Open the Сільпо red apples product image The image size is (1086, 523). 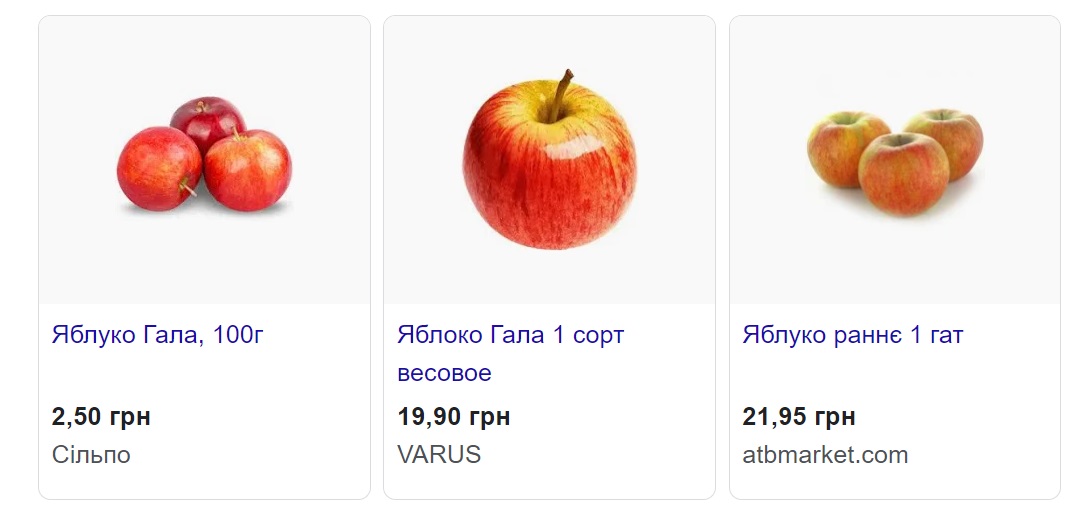tap(204, 160)
